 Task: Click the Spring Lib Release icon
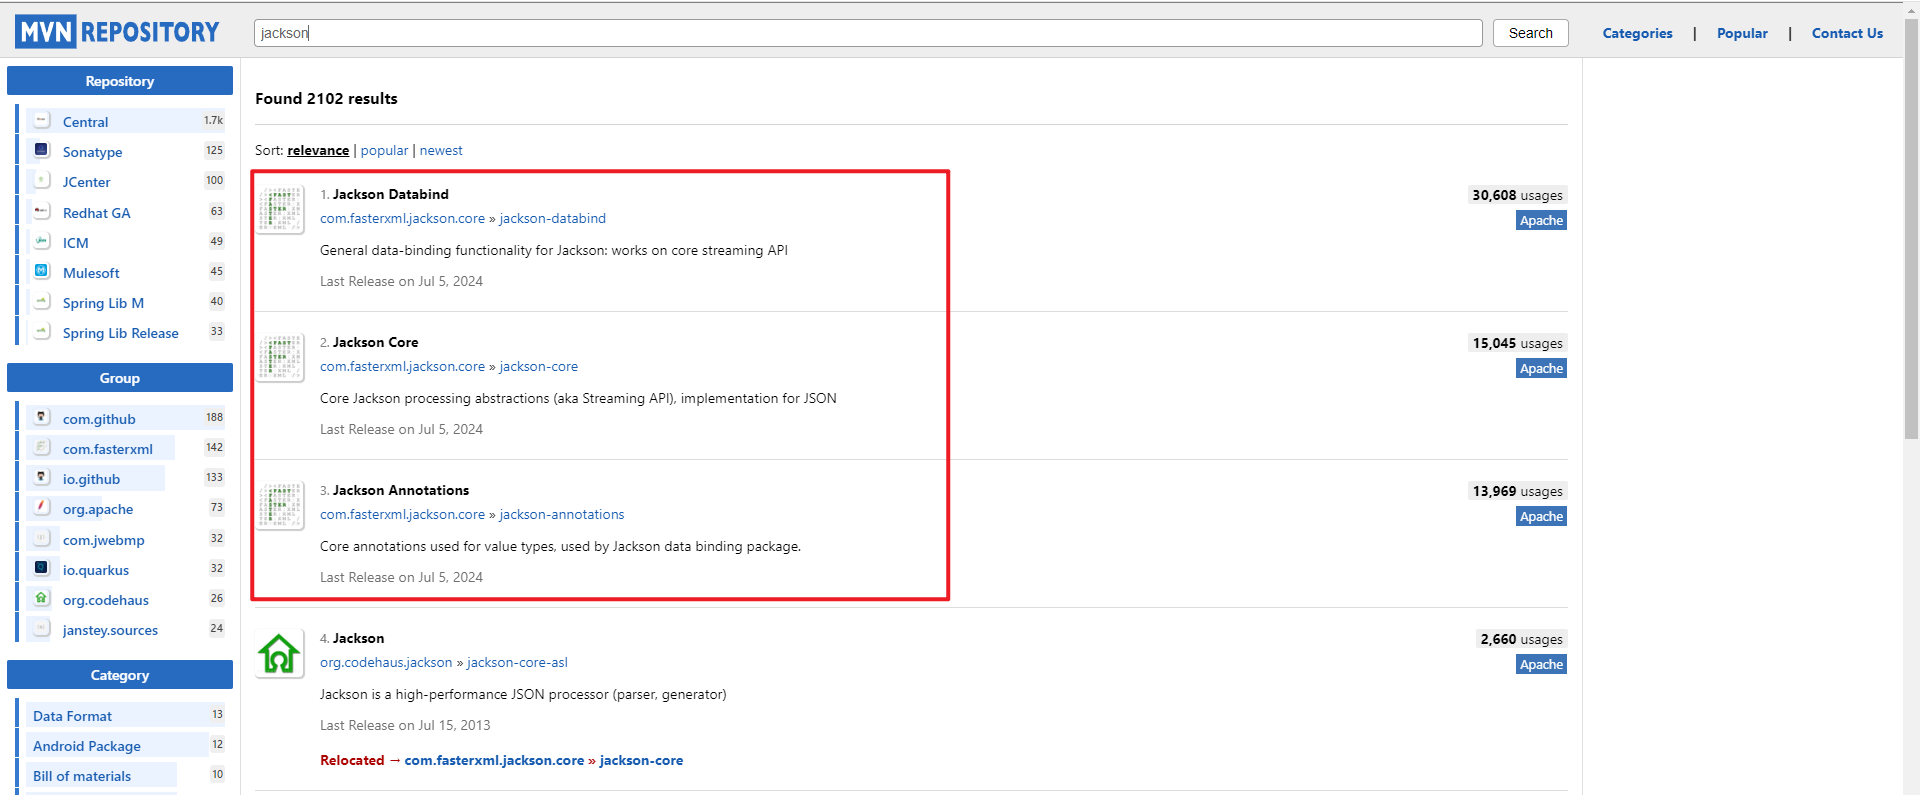point(42,331)
